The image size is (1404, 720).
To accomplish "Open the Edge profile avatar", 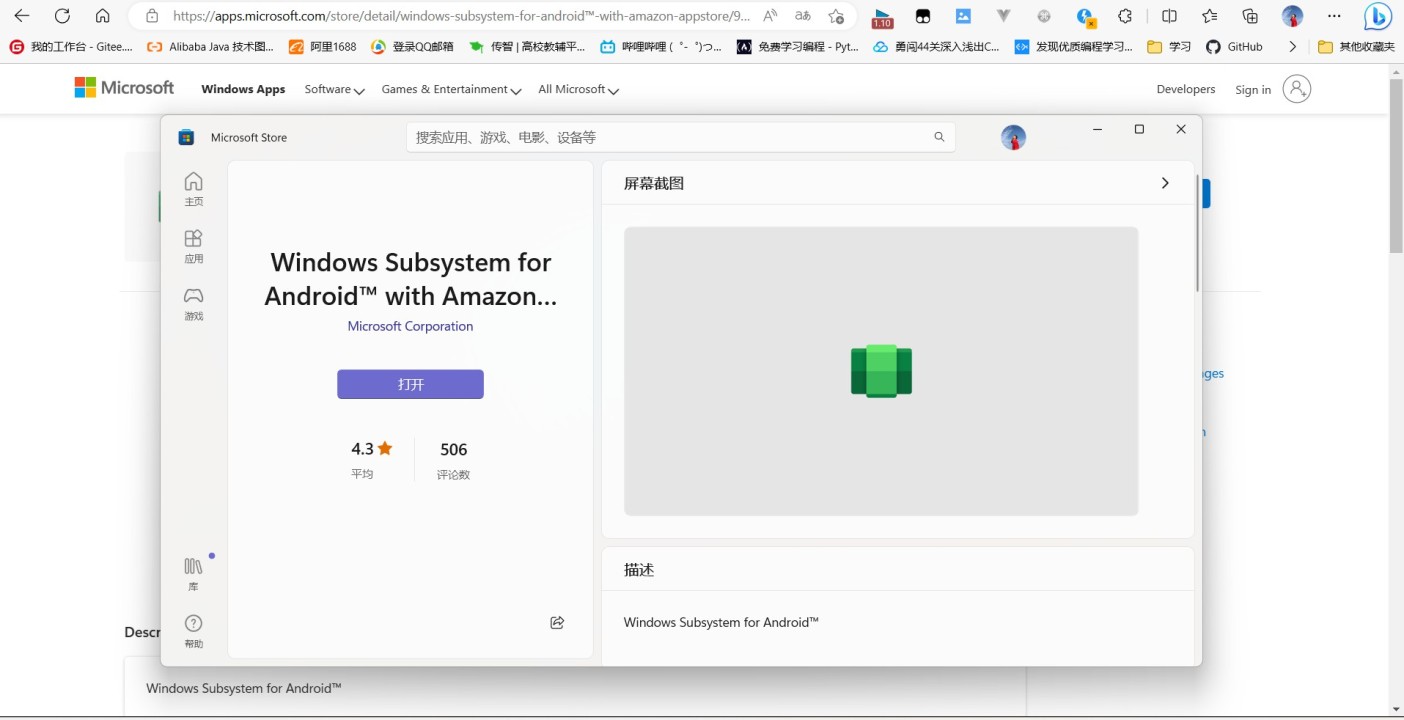I will pos(1293,16).
